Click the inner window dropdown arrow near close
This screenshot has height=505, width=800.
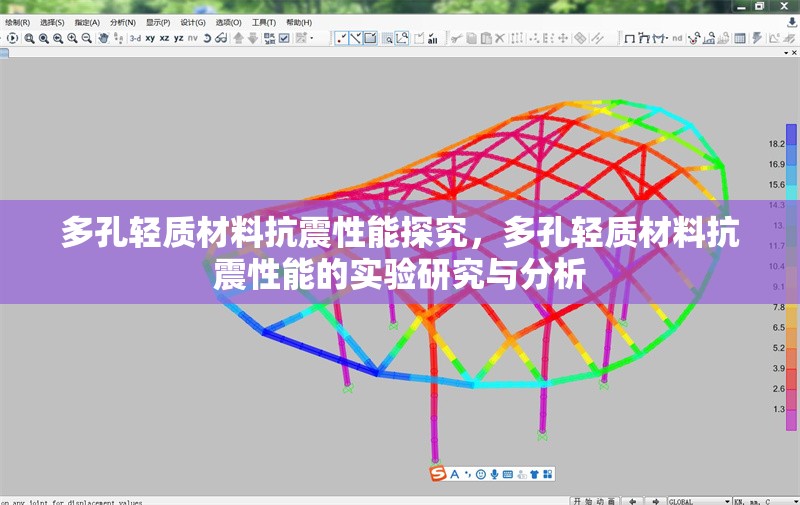[786, 53]
